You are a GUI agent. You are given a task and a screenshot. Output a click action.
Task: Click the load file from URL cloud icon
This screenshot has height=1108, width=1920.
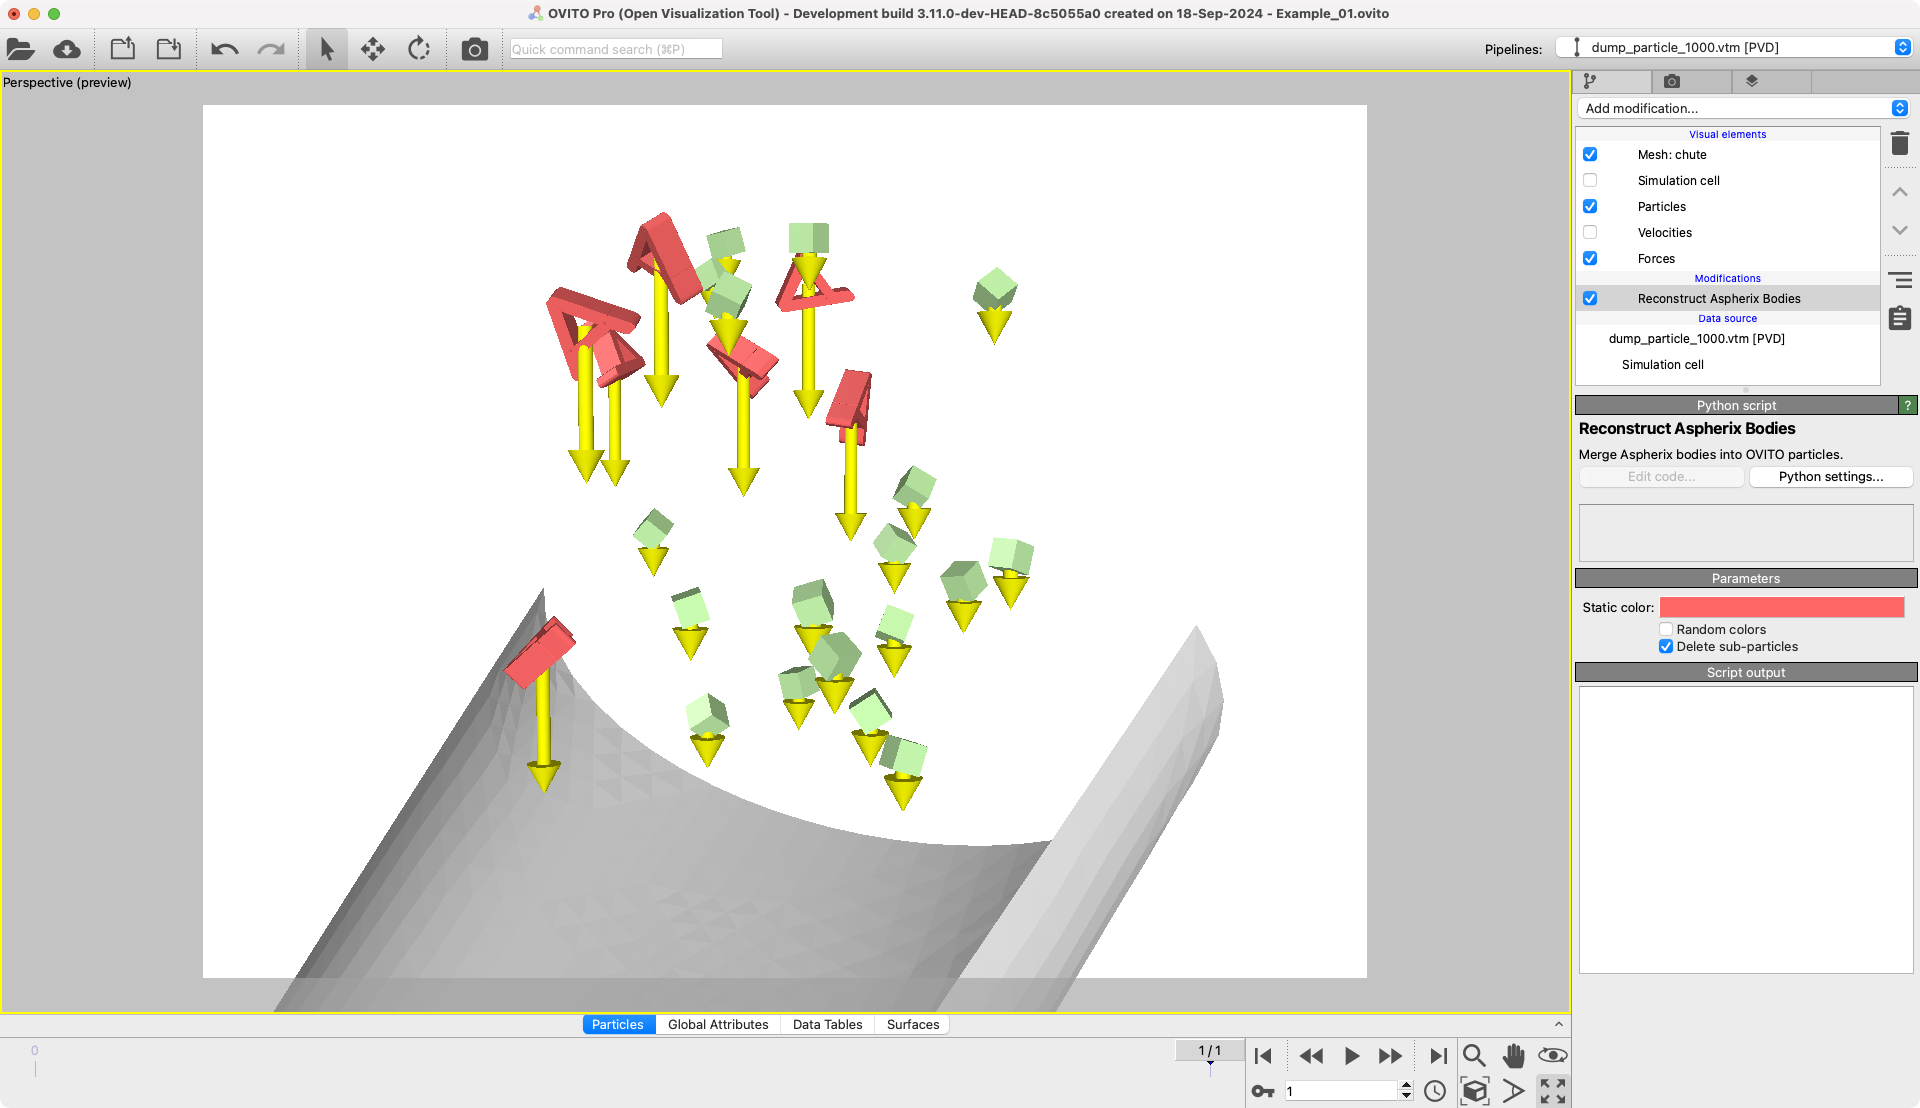pyautogui.click(x=67, y=49)
